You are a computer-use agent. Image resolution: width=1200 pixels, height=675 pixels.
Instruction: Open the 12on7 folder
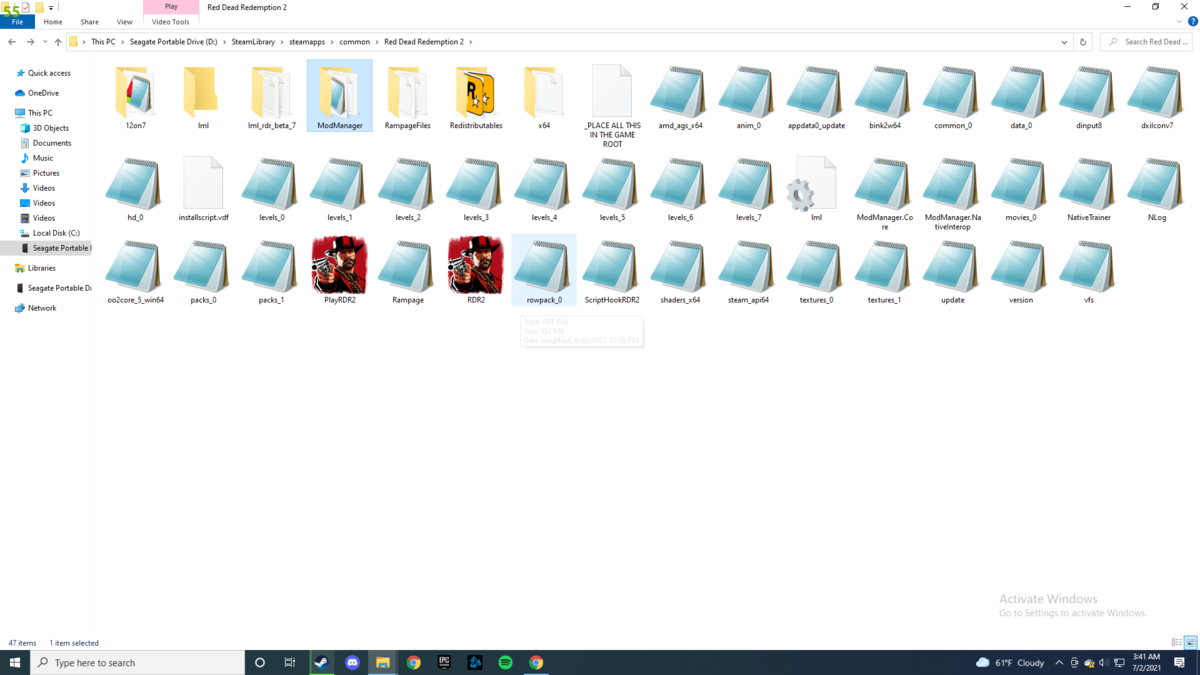click(135, 93)
